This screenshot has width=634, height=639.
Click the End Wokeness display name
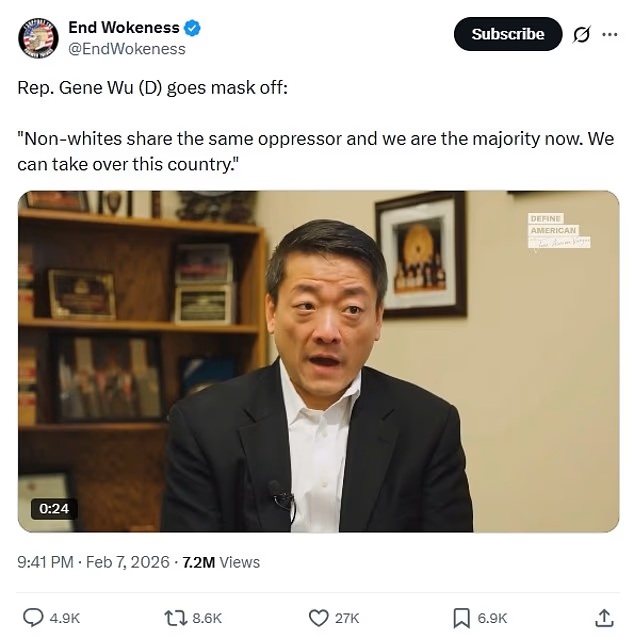coord(124,28)
